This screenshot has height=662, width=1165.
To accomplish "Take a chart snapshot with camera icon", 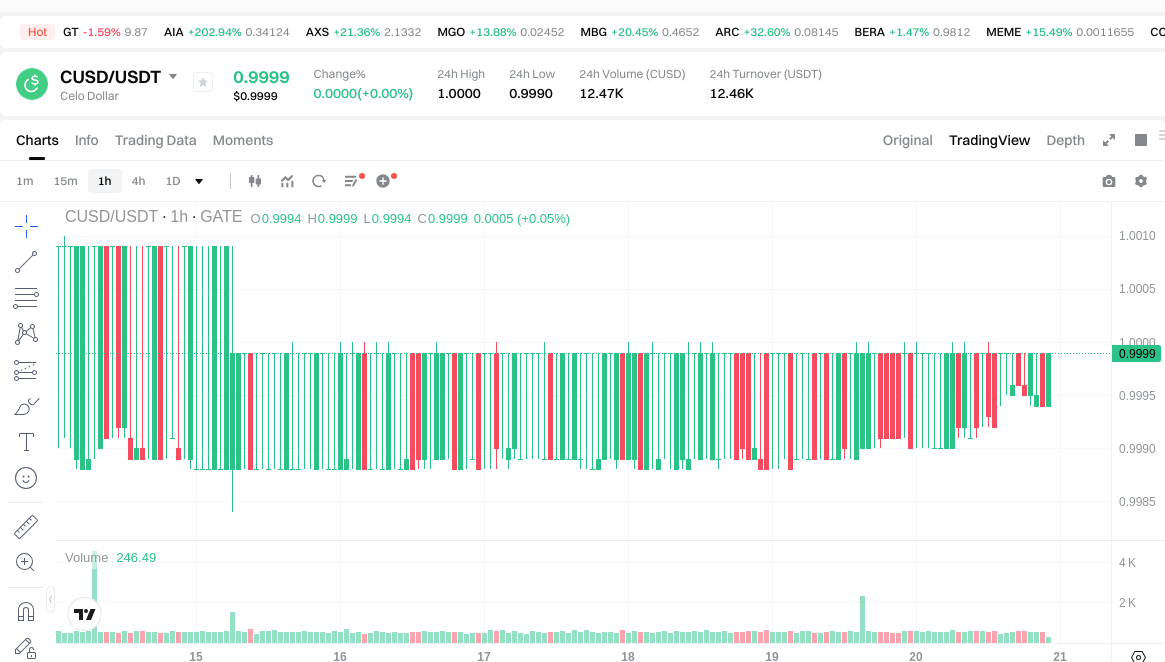I will [1108, 181].
